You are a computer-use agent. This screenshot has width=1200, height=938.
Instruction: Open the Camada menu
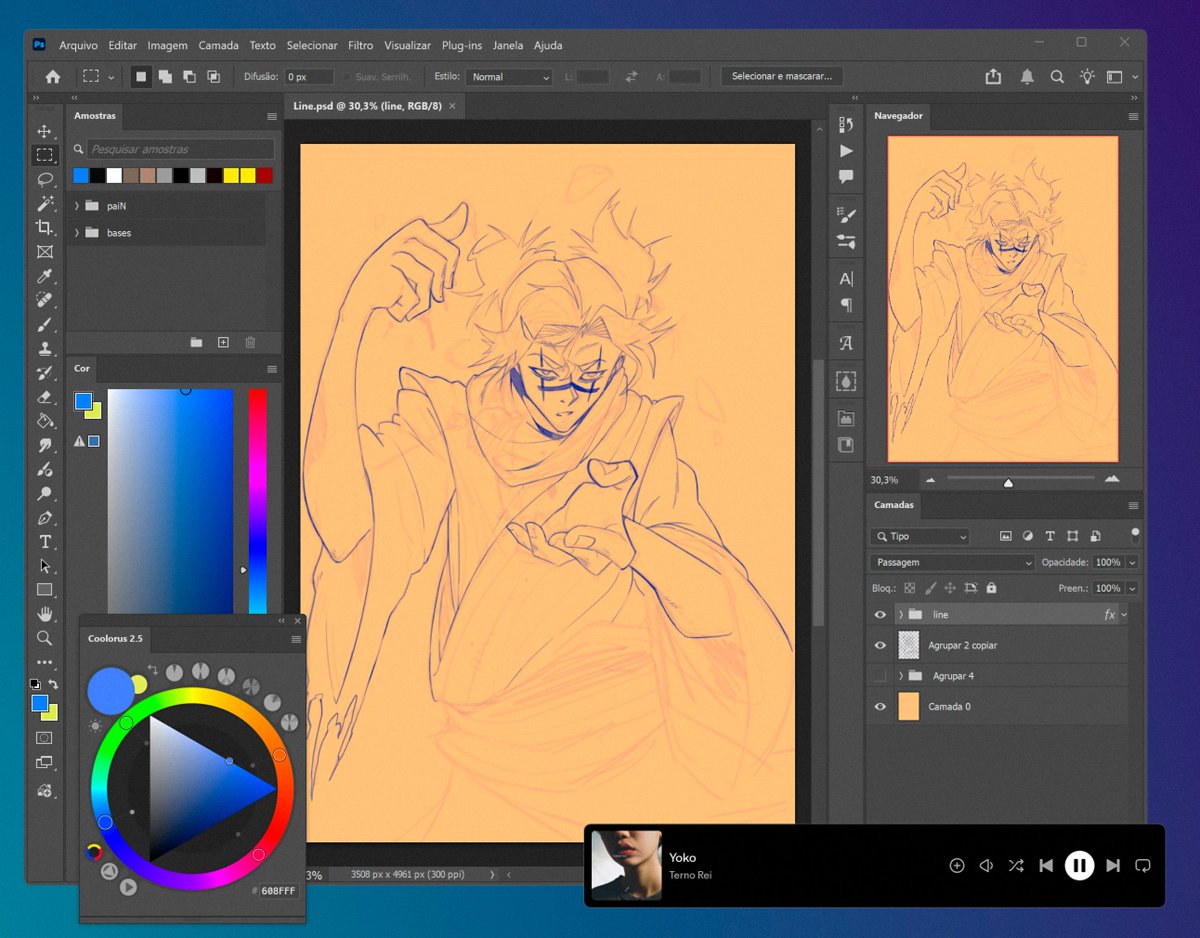[x=218, y=45]
